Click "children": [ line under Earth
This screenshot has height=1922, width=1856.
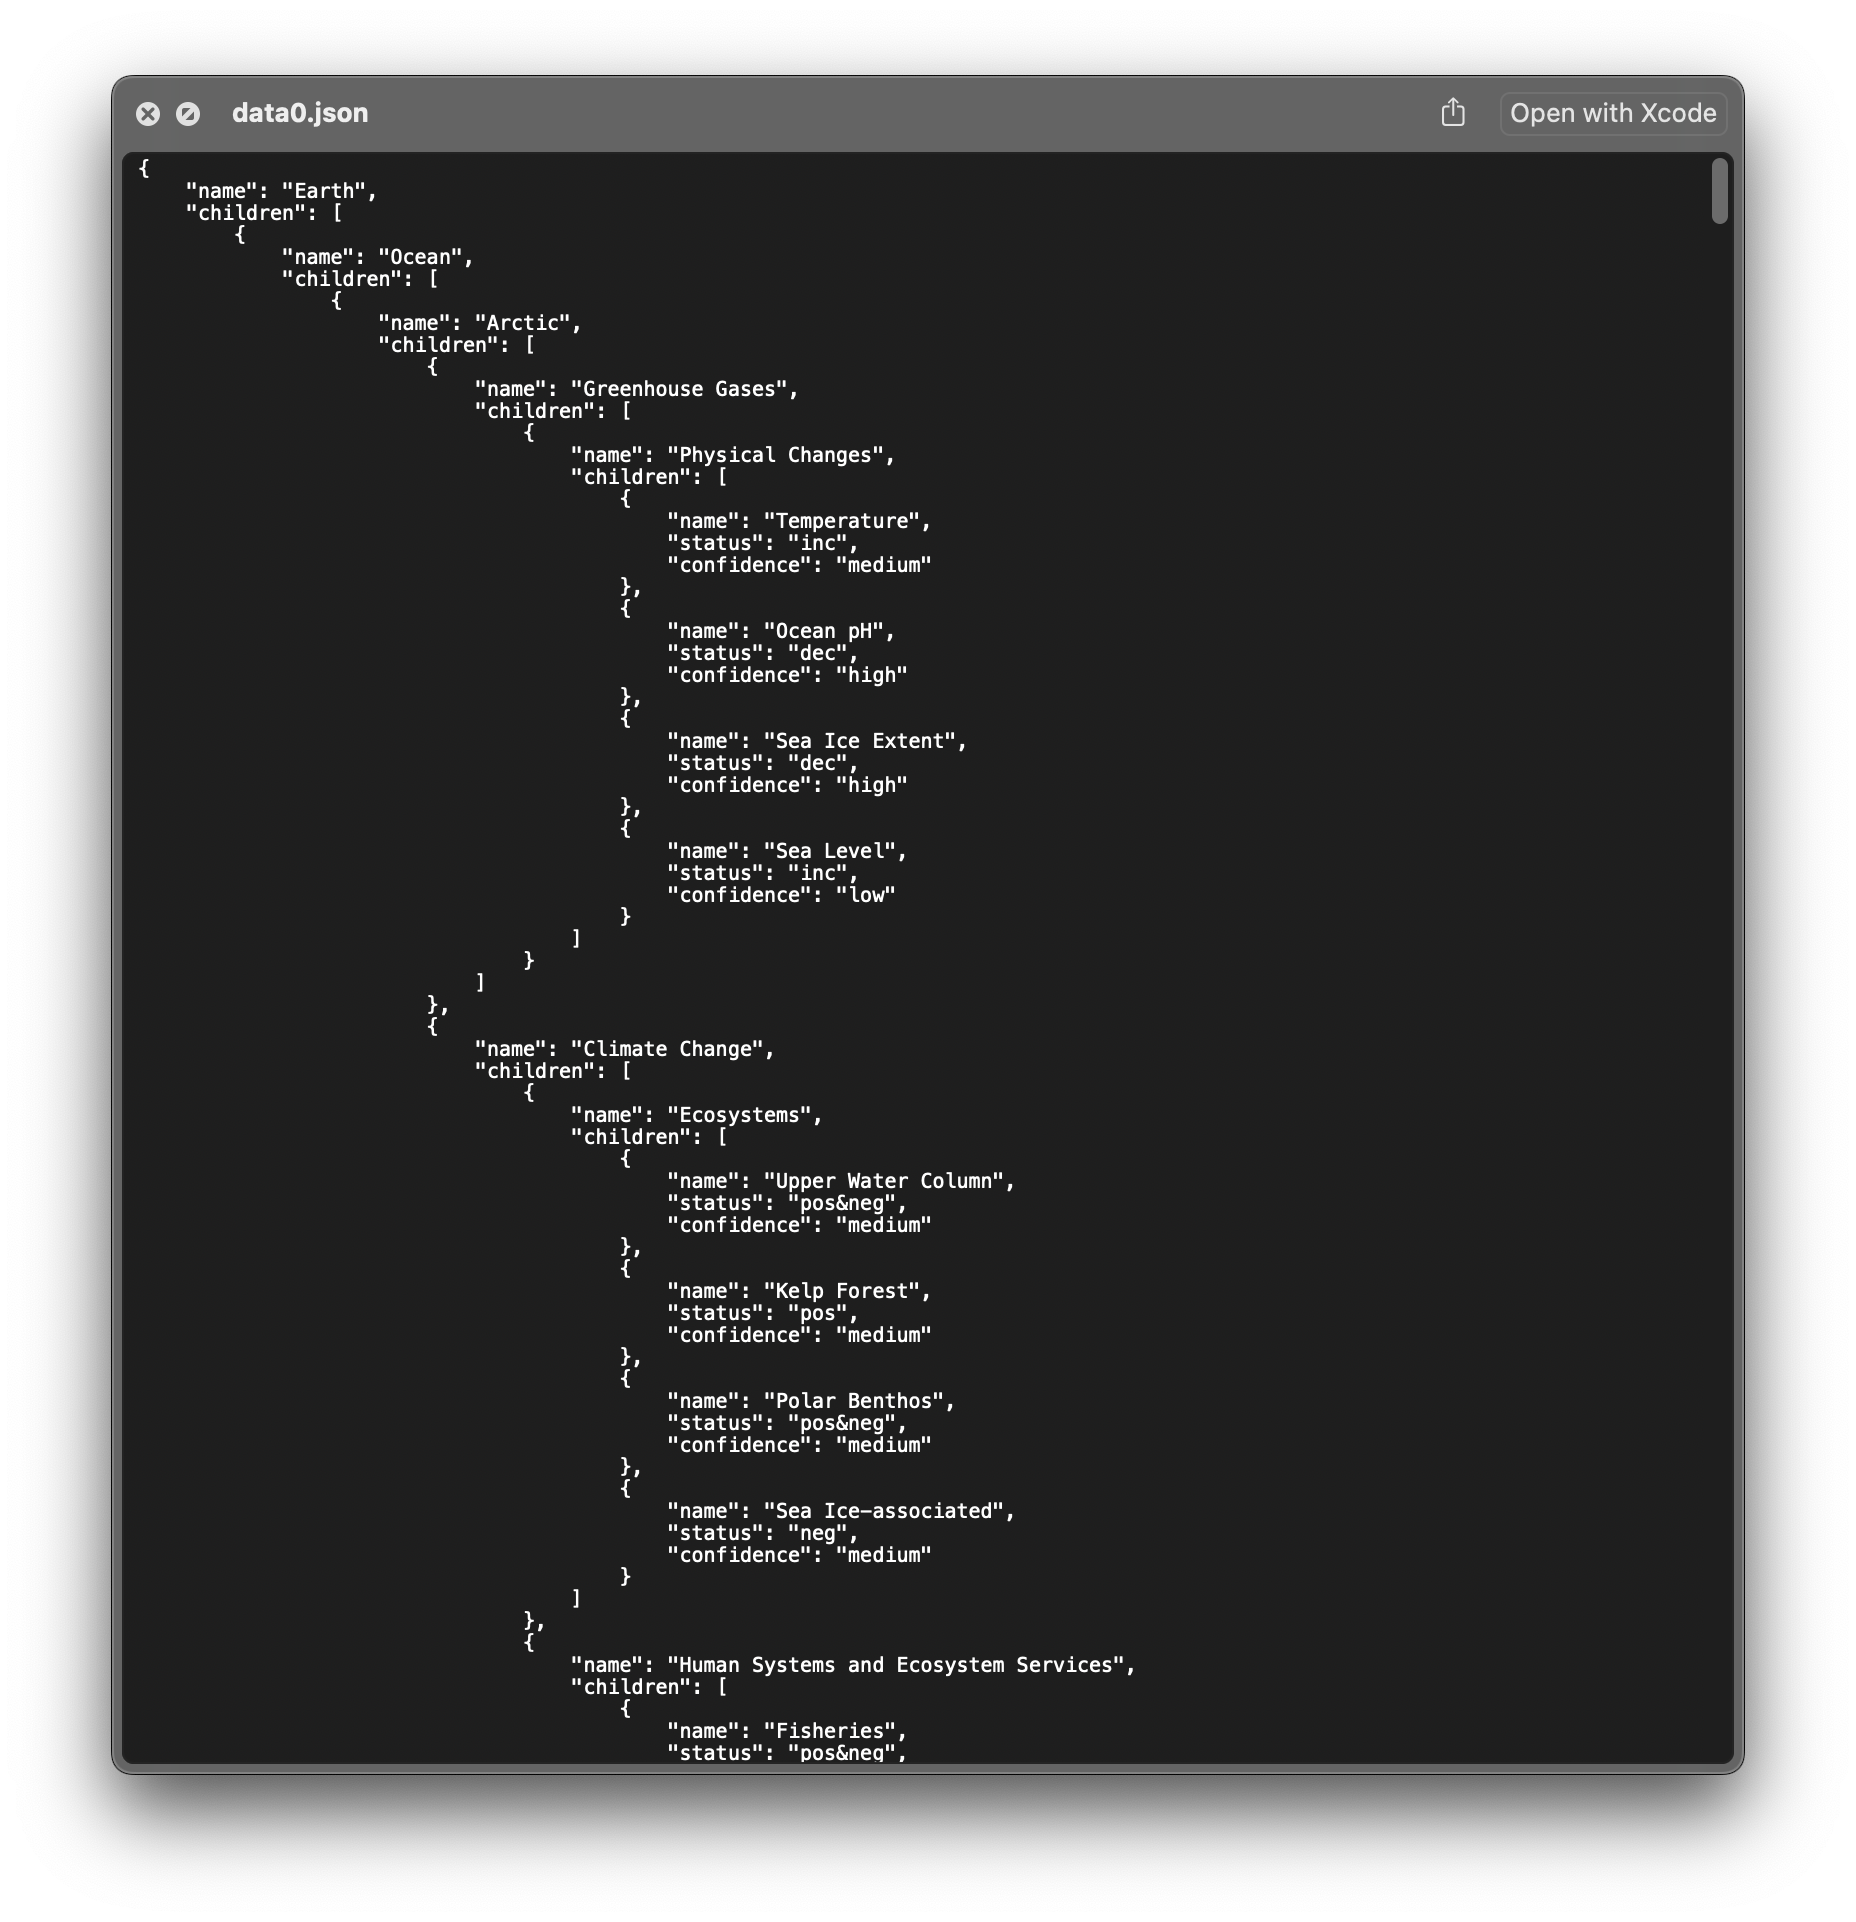[264, 213]
